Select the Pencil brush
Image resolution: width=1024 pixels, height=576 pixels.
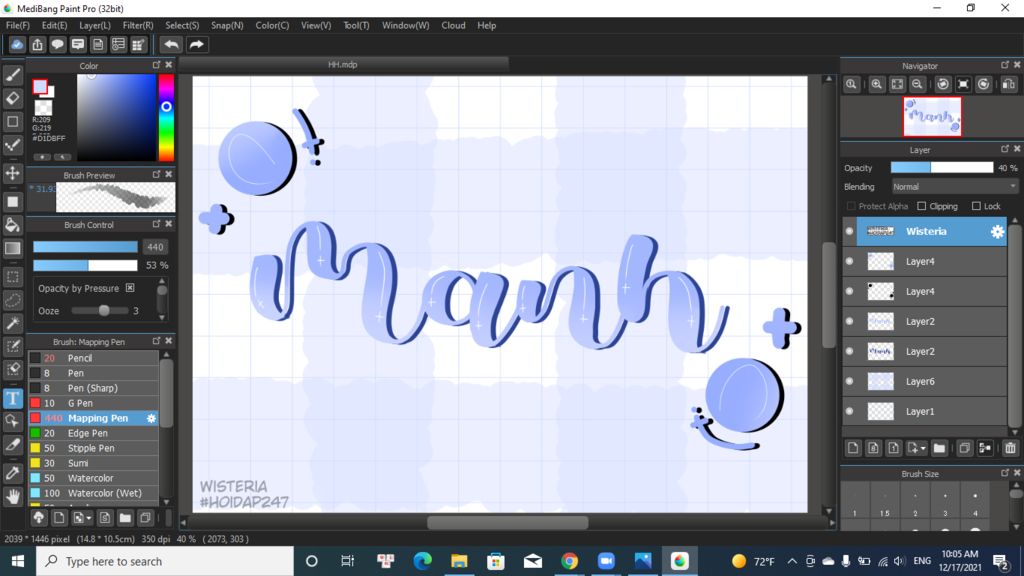tap(93, 358)
